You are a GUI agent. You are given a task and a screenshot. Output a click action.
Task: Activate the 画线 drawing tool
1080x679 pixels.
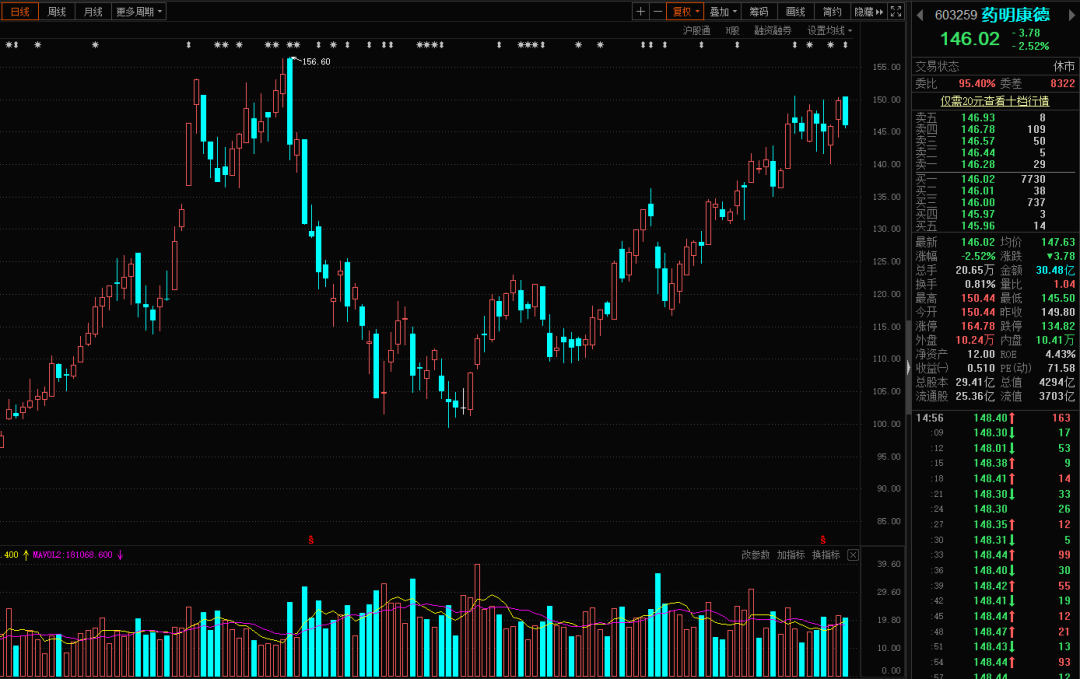(x=796, y=12)
